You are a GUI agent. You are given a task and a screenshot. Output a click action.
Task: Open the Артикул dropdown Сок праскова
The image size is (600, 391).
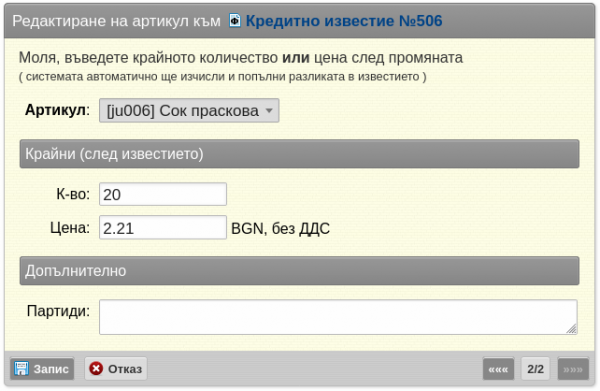coord(189,111)
